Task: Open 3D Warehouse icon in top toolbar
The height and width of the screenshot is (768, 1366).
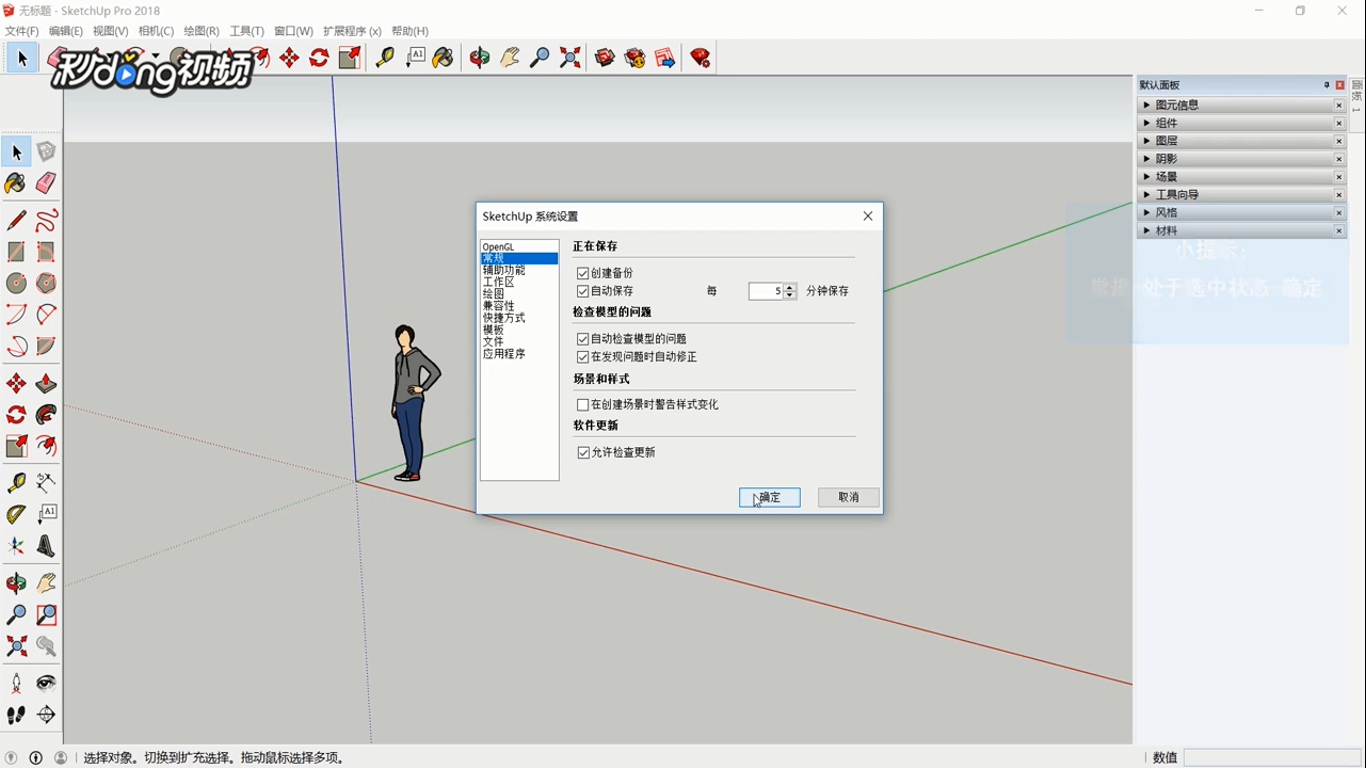Action: click(x=605, y=58)
